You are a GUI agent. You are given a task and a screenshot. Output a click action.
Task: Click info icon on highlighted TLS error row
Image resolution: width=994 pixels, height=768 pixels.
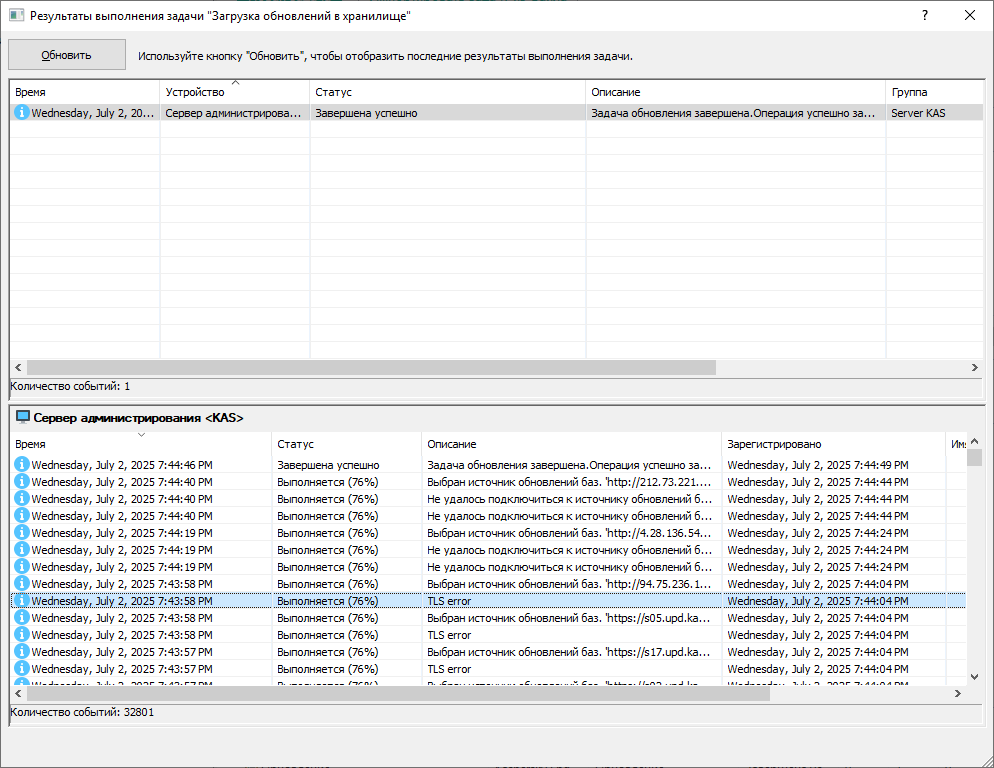click(22, 601)
